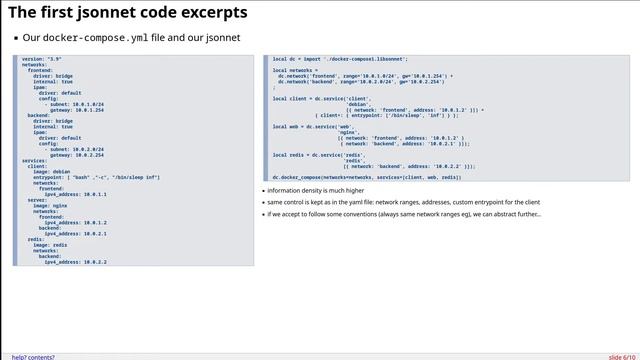Screen dimensions: 640x360
Task: Click the "image: nginx" yaml line
Action: coord(50,206)
